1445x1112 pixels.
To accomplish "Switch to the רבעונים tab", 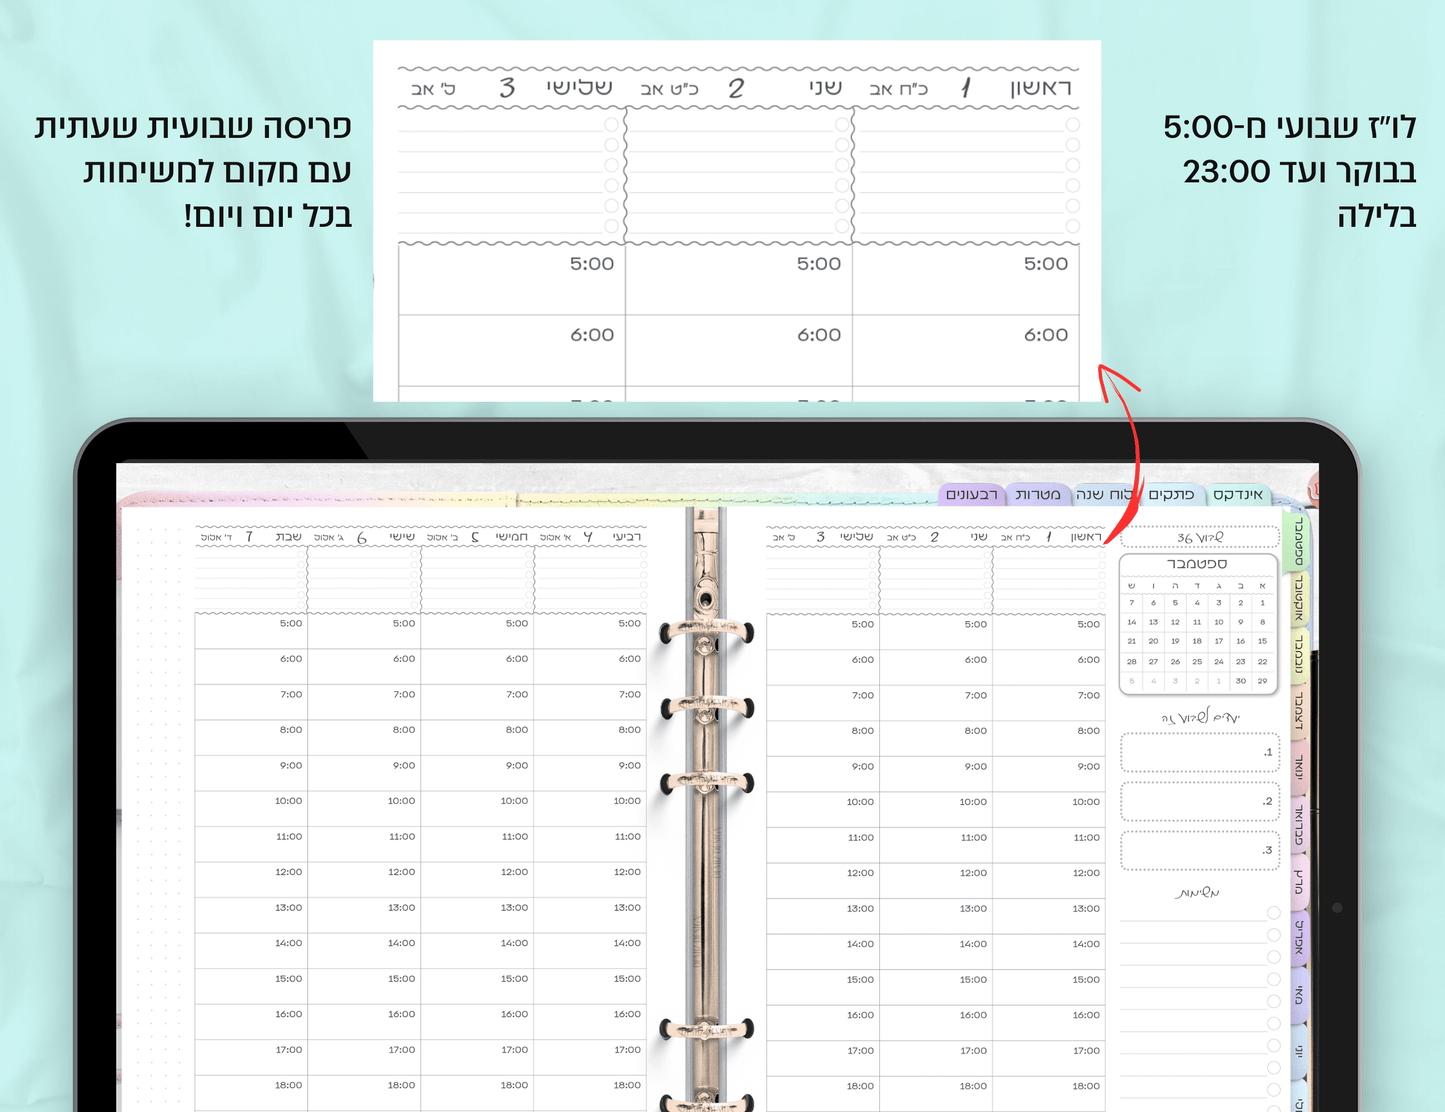I will pyautogui.click(x=971, y=494).
